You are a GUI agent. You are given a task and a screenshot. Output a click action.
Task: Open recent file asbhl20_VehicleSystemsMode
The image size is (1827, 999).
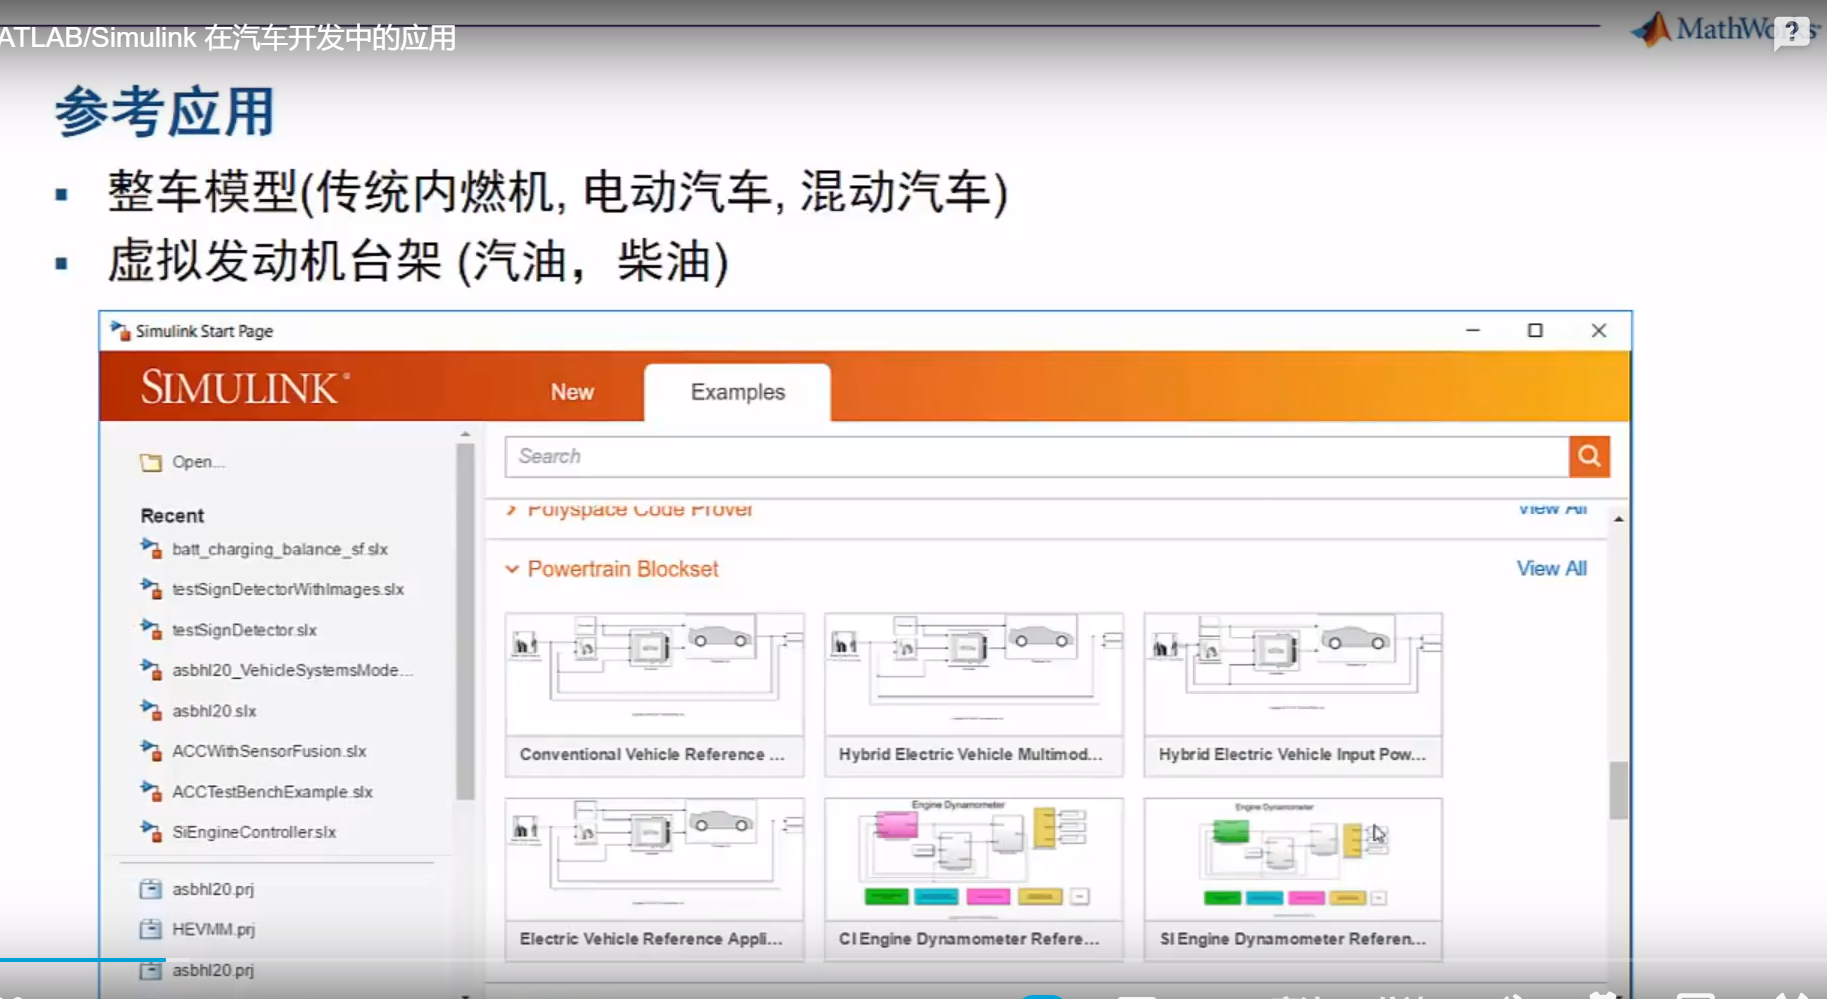[292, 670]
